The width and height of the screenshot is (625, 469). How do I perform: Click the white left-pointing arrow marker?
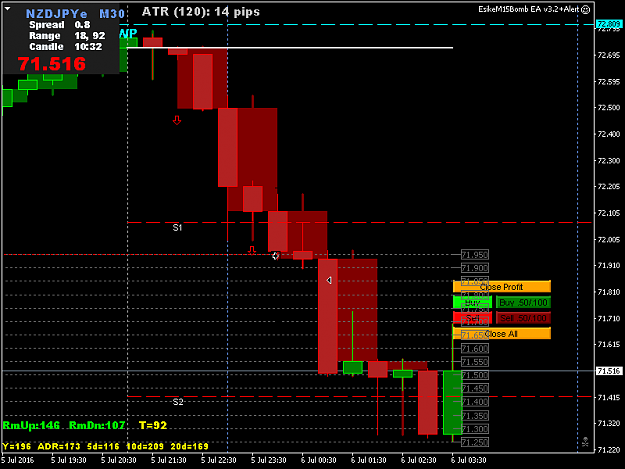pos(329,281)
